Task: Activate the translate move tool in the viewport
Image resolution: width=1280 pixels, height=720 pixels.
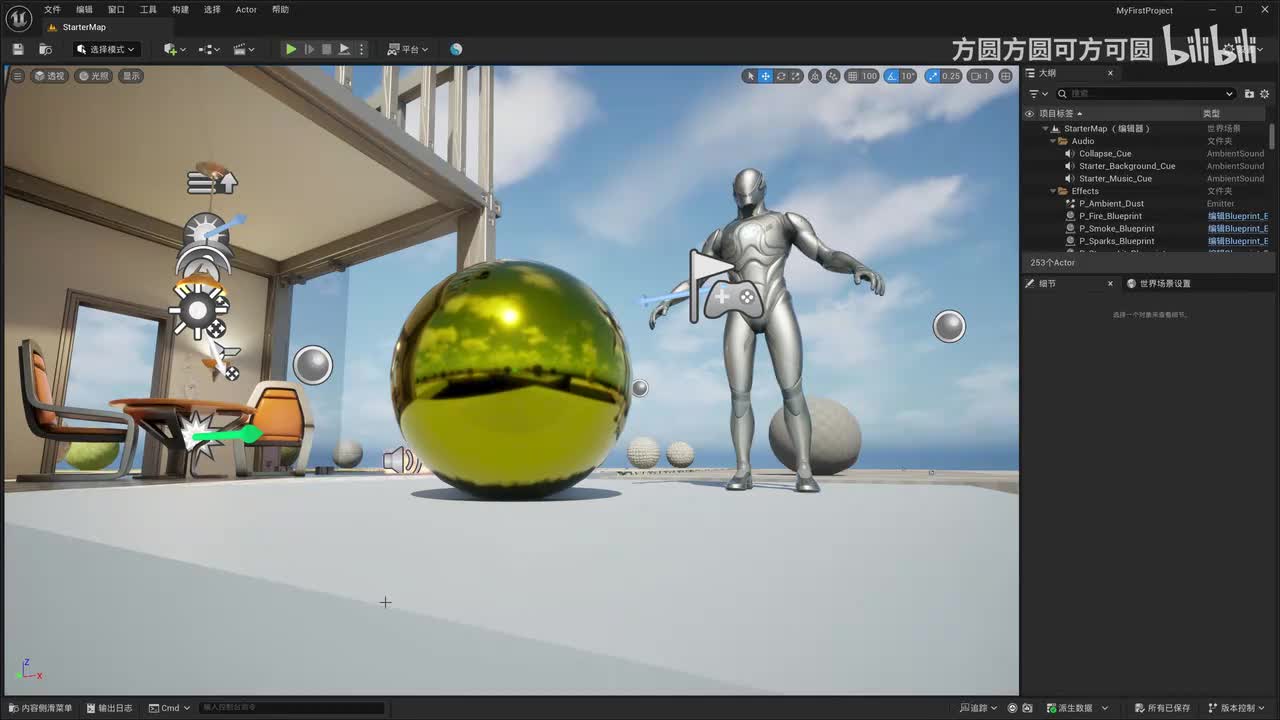Action: pyautogui.click(x=766, y=76)
